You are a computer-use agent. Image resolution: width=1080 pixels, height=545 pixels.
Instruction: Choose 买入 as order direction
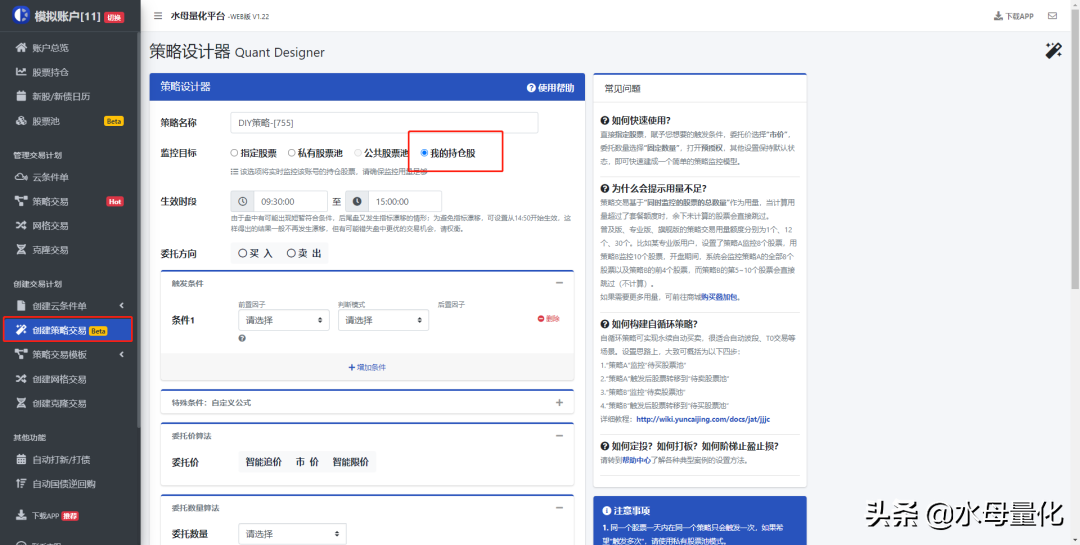coord(256,254)
